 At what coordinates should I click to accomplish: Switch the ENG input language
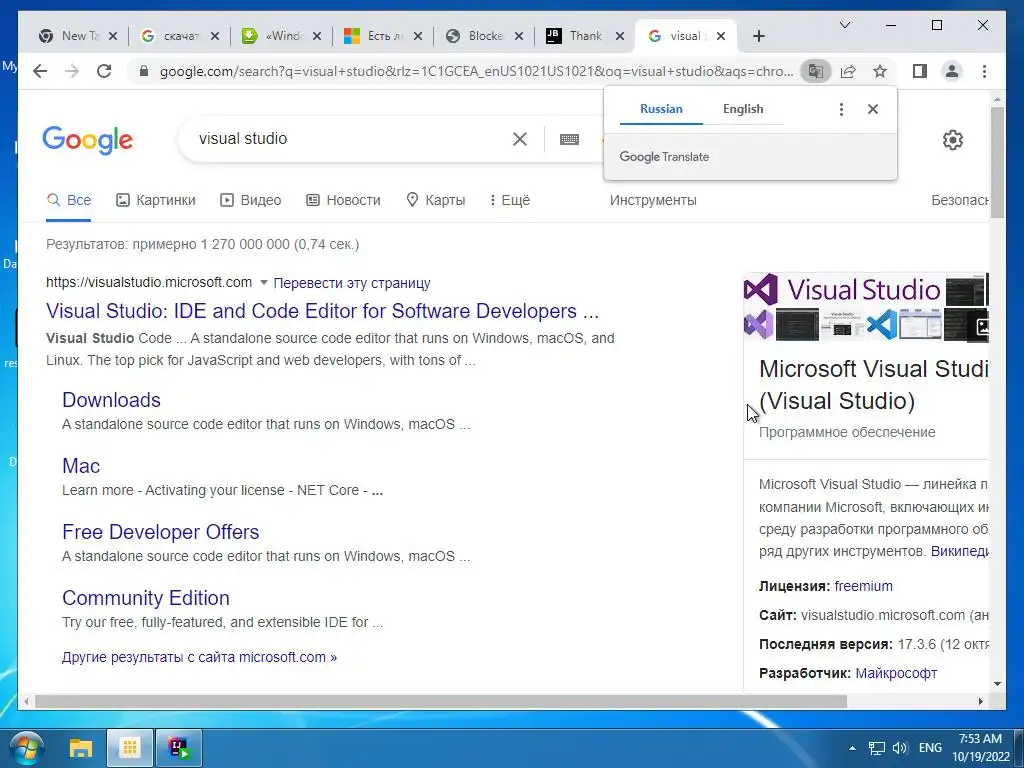coord(930,748)
